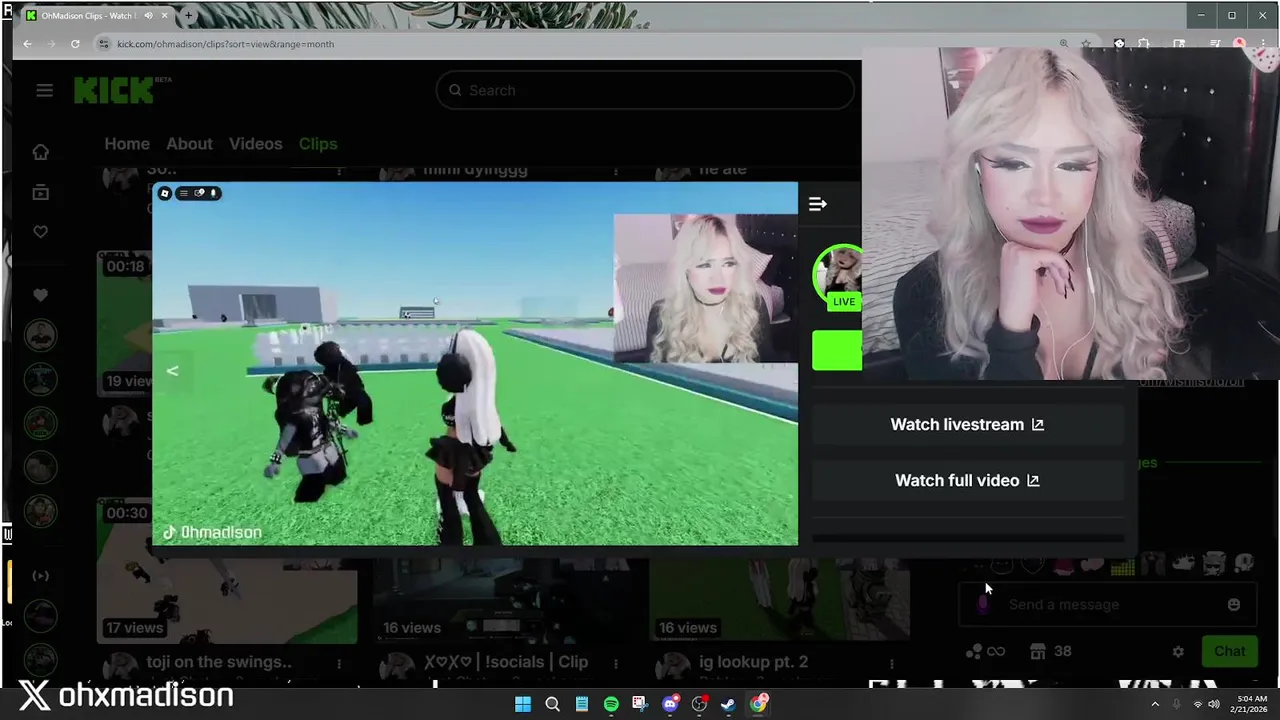Open the Windows Start menu
Screen dimensions: 1280x720
(x=523, y=704)
